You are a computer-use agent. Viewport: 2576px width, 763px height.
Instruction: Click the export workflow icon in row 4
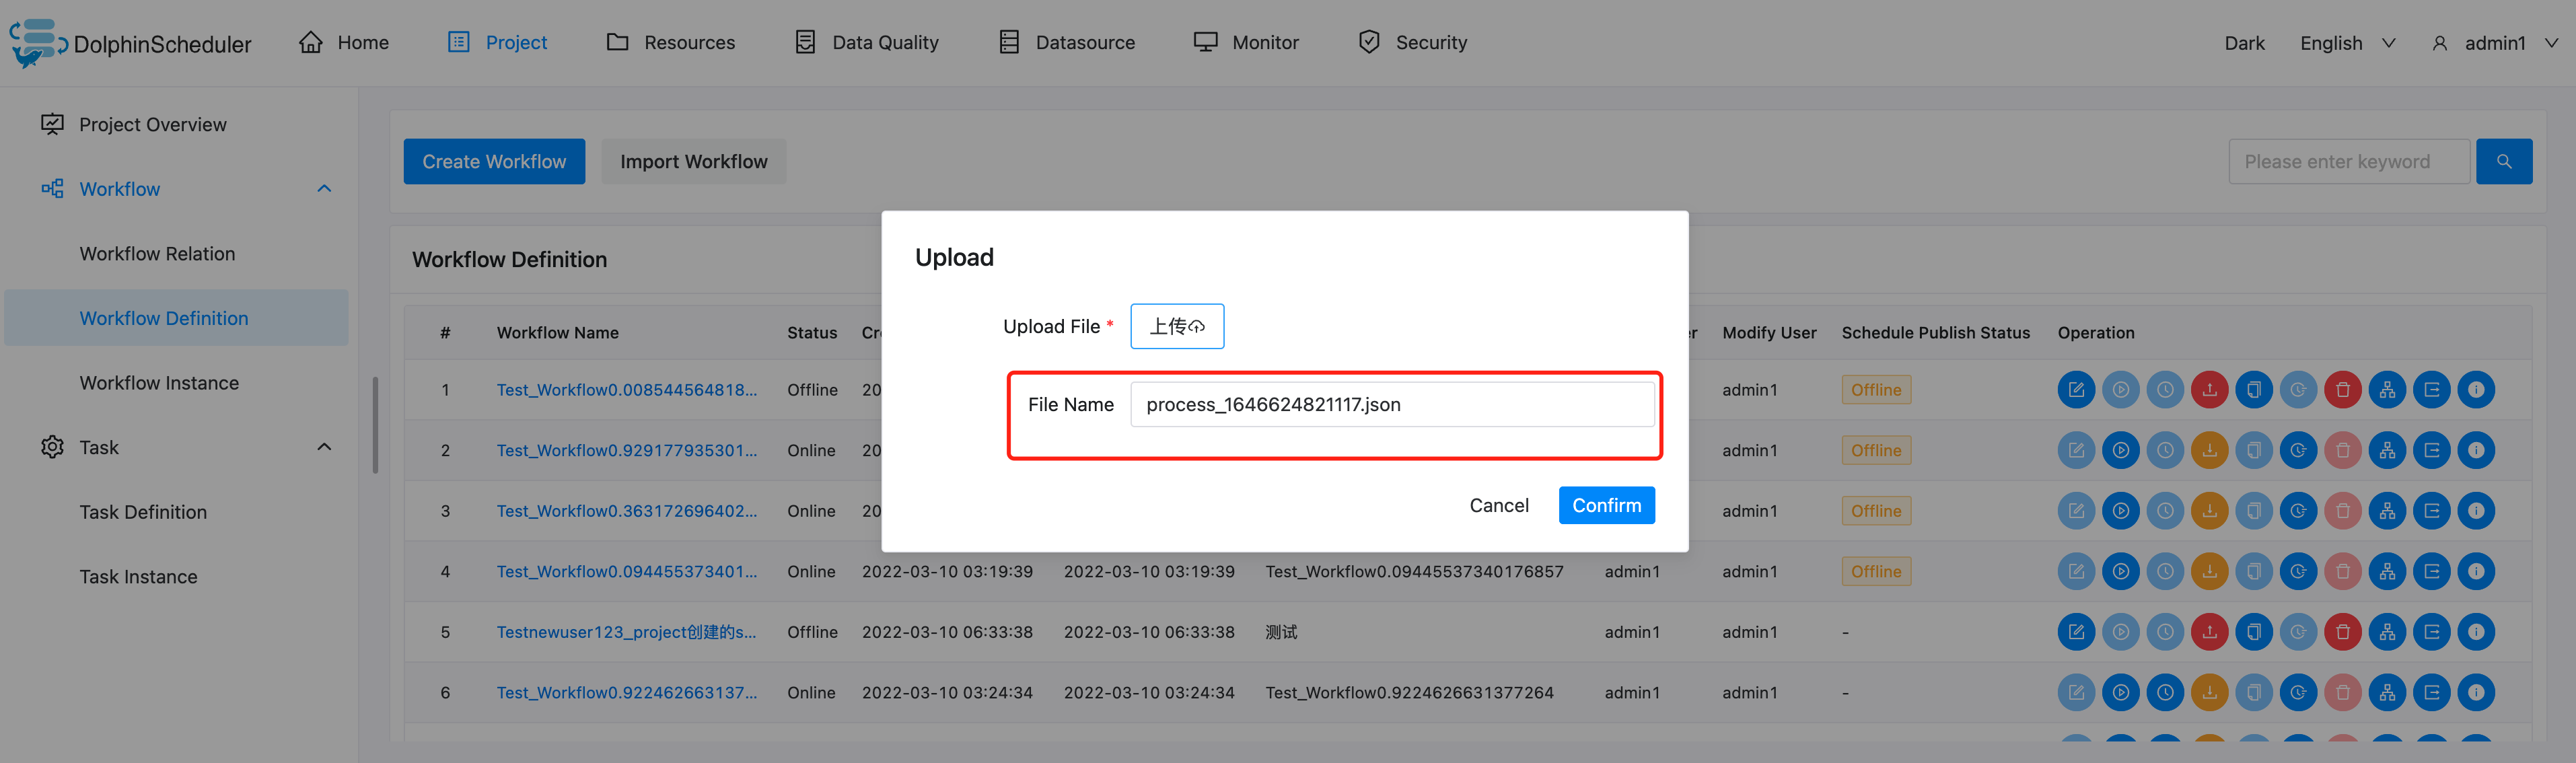pyautogui.click(x=2431, y=572)
